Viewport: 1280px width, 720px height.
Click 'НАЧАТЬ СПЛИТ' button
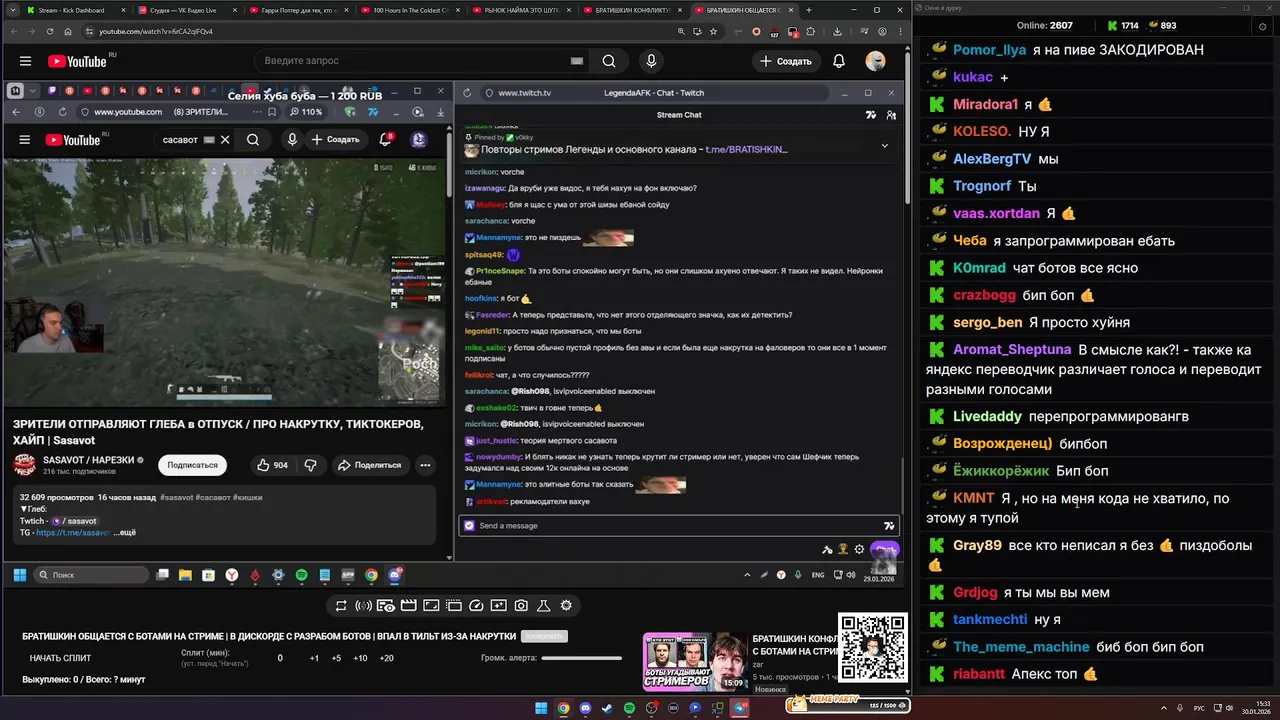point(60,658)
